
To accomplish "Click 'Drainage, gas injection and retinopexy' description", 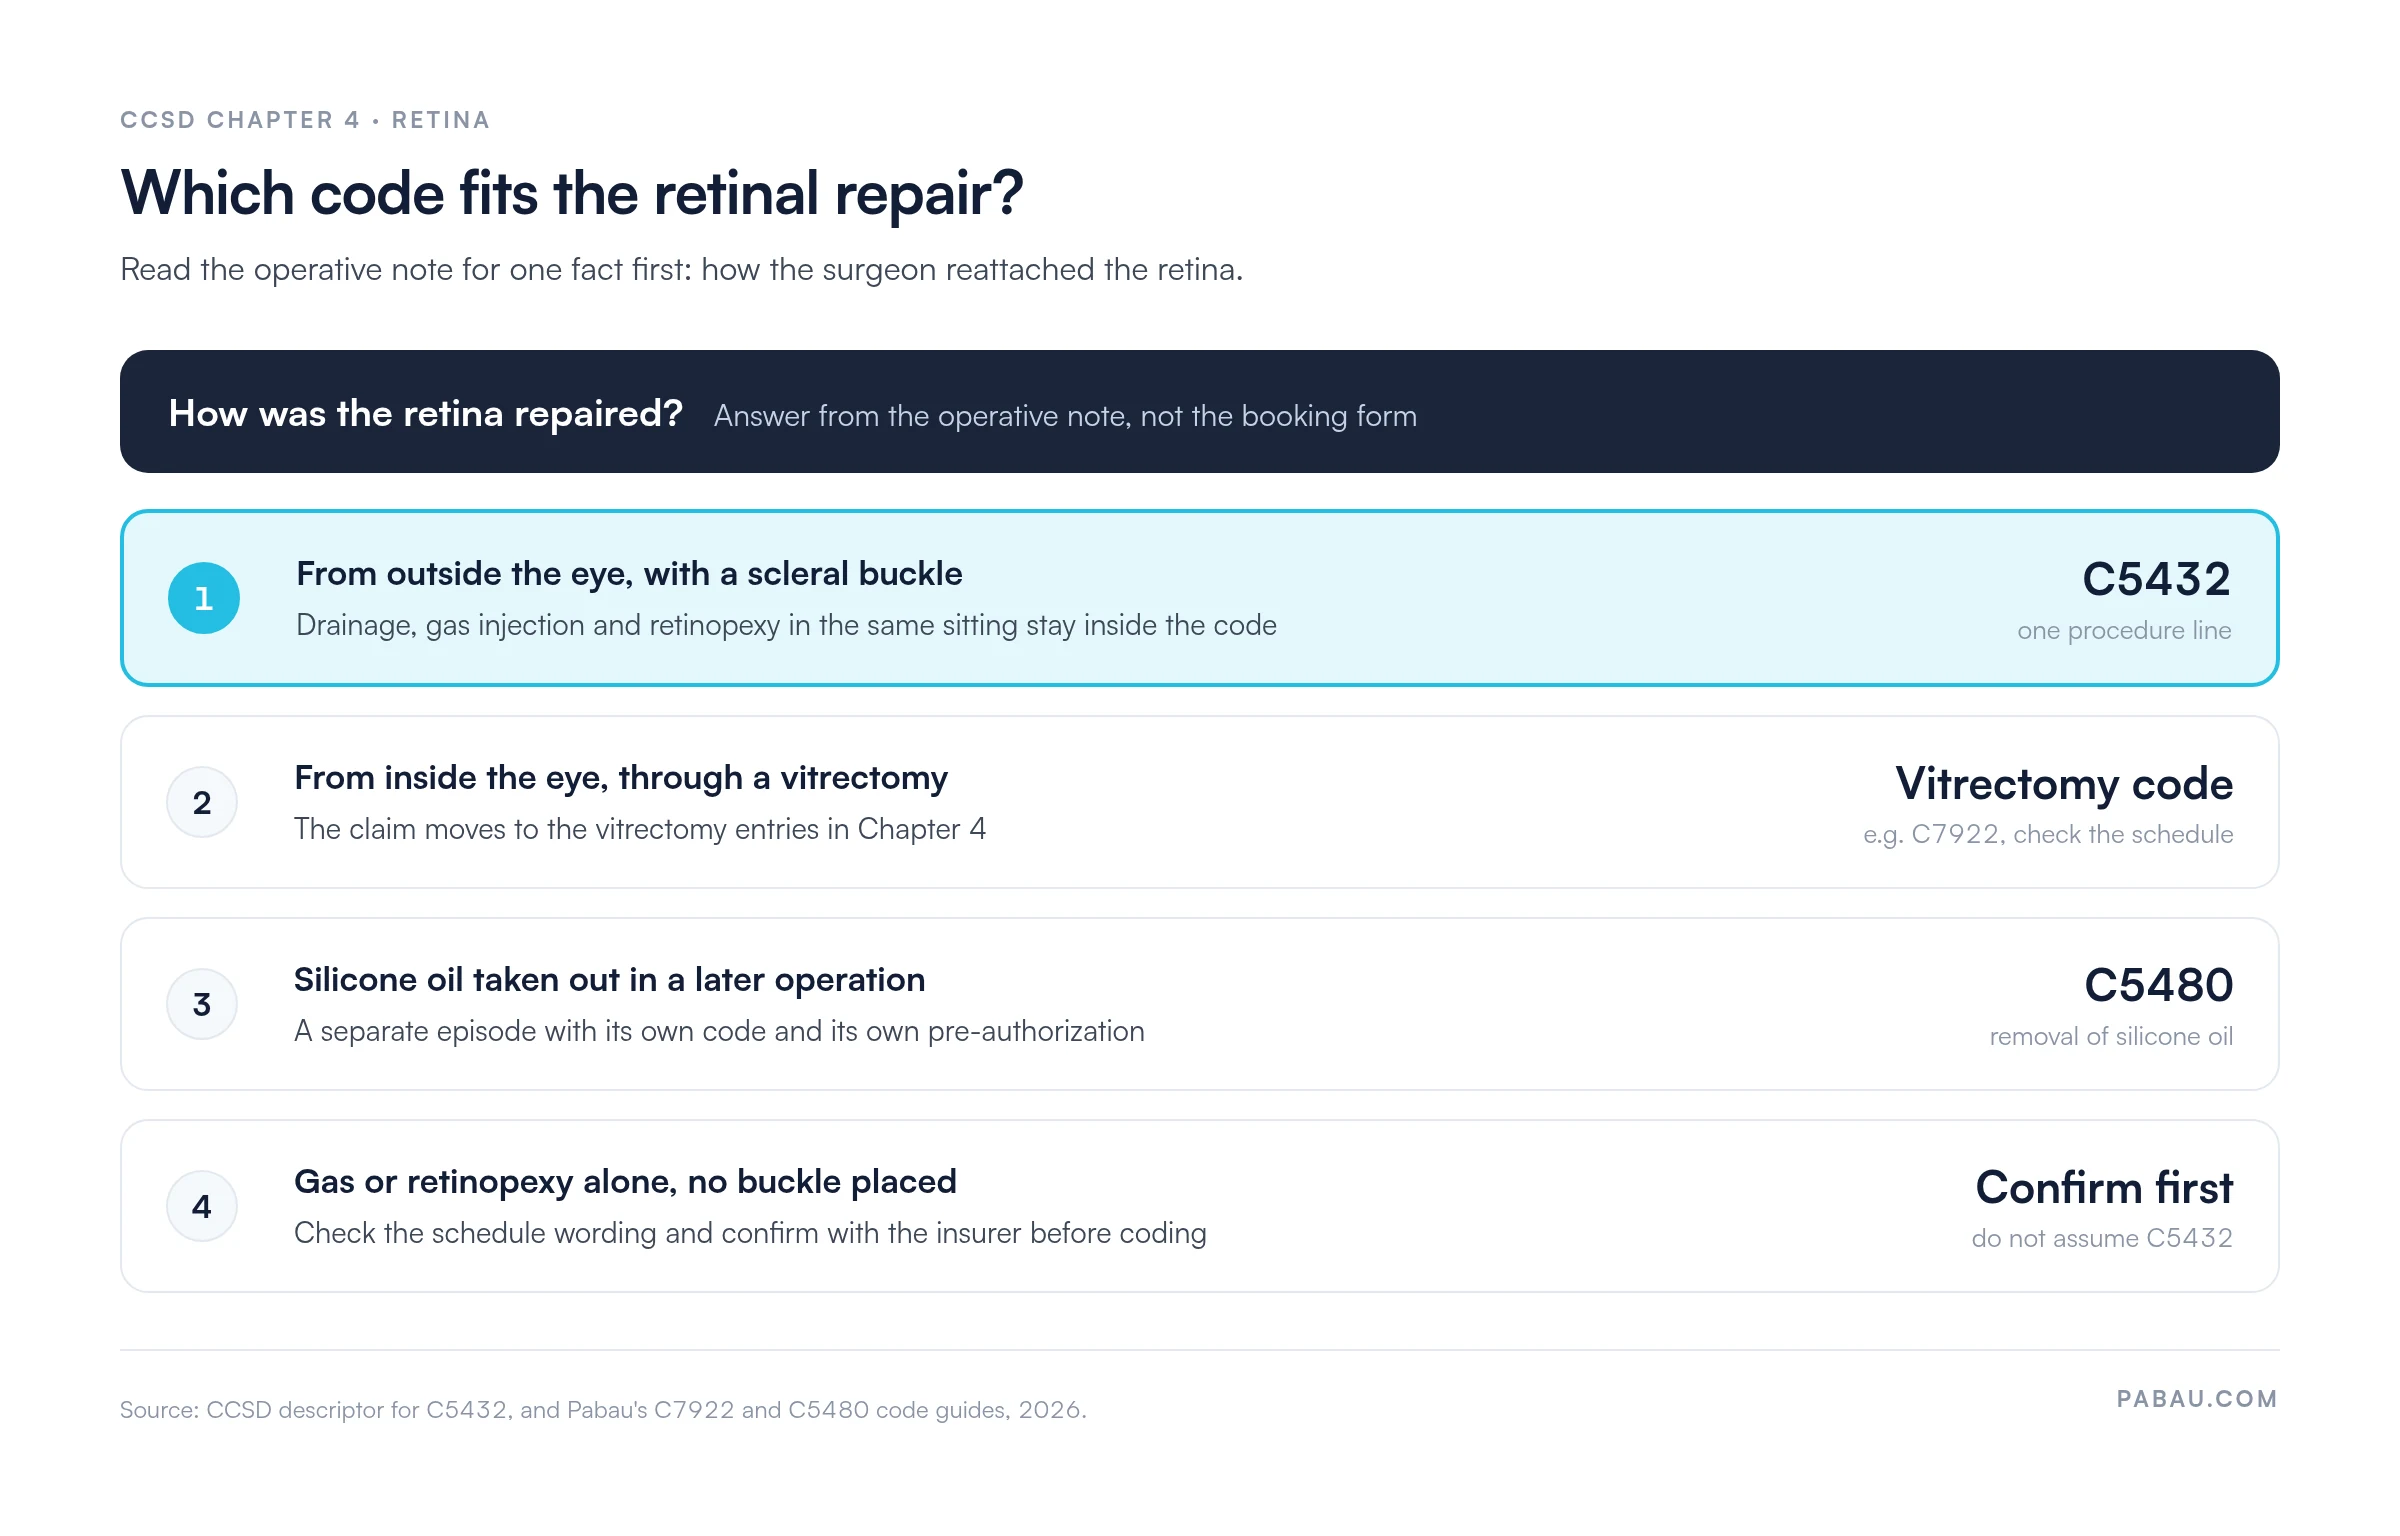I will (x=786, y=625).
